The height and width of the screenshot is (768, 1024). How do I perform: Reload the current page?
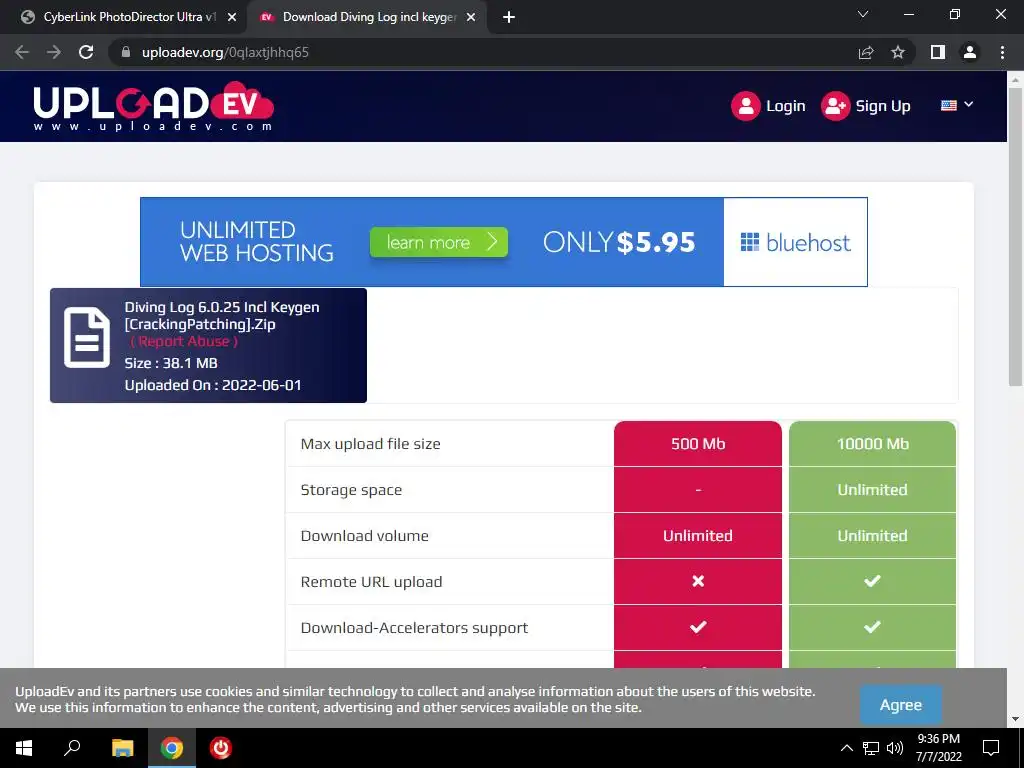point(86,52)
